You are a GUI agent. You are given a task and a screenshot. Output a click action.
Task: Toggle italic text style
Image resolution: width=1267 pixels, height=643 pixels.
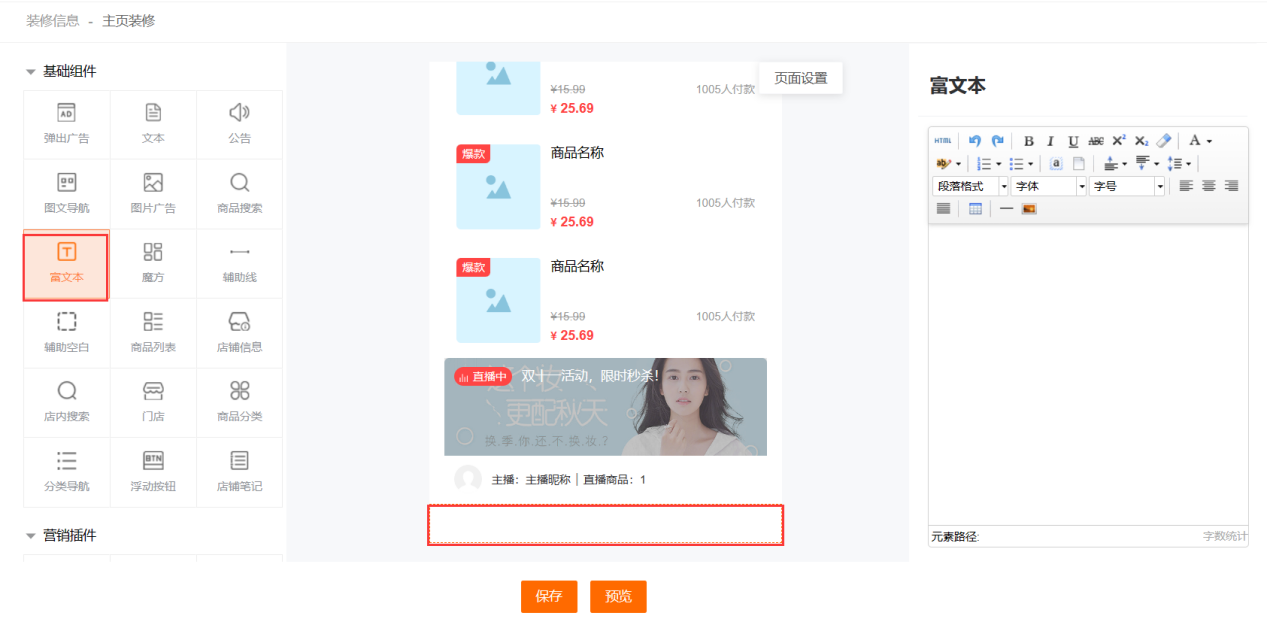[x=1050, y=141]
